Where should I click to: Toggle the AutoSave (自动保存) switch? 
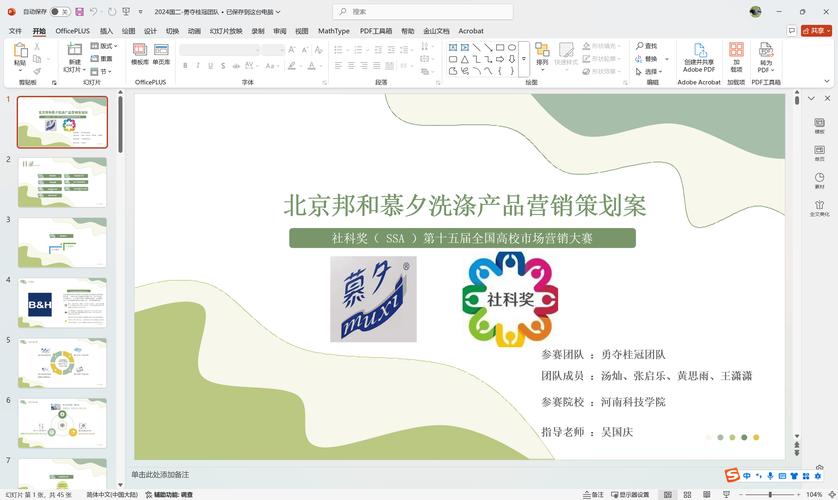click(x=60, y=12)
